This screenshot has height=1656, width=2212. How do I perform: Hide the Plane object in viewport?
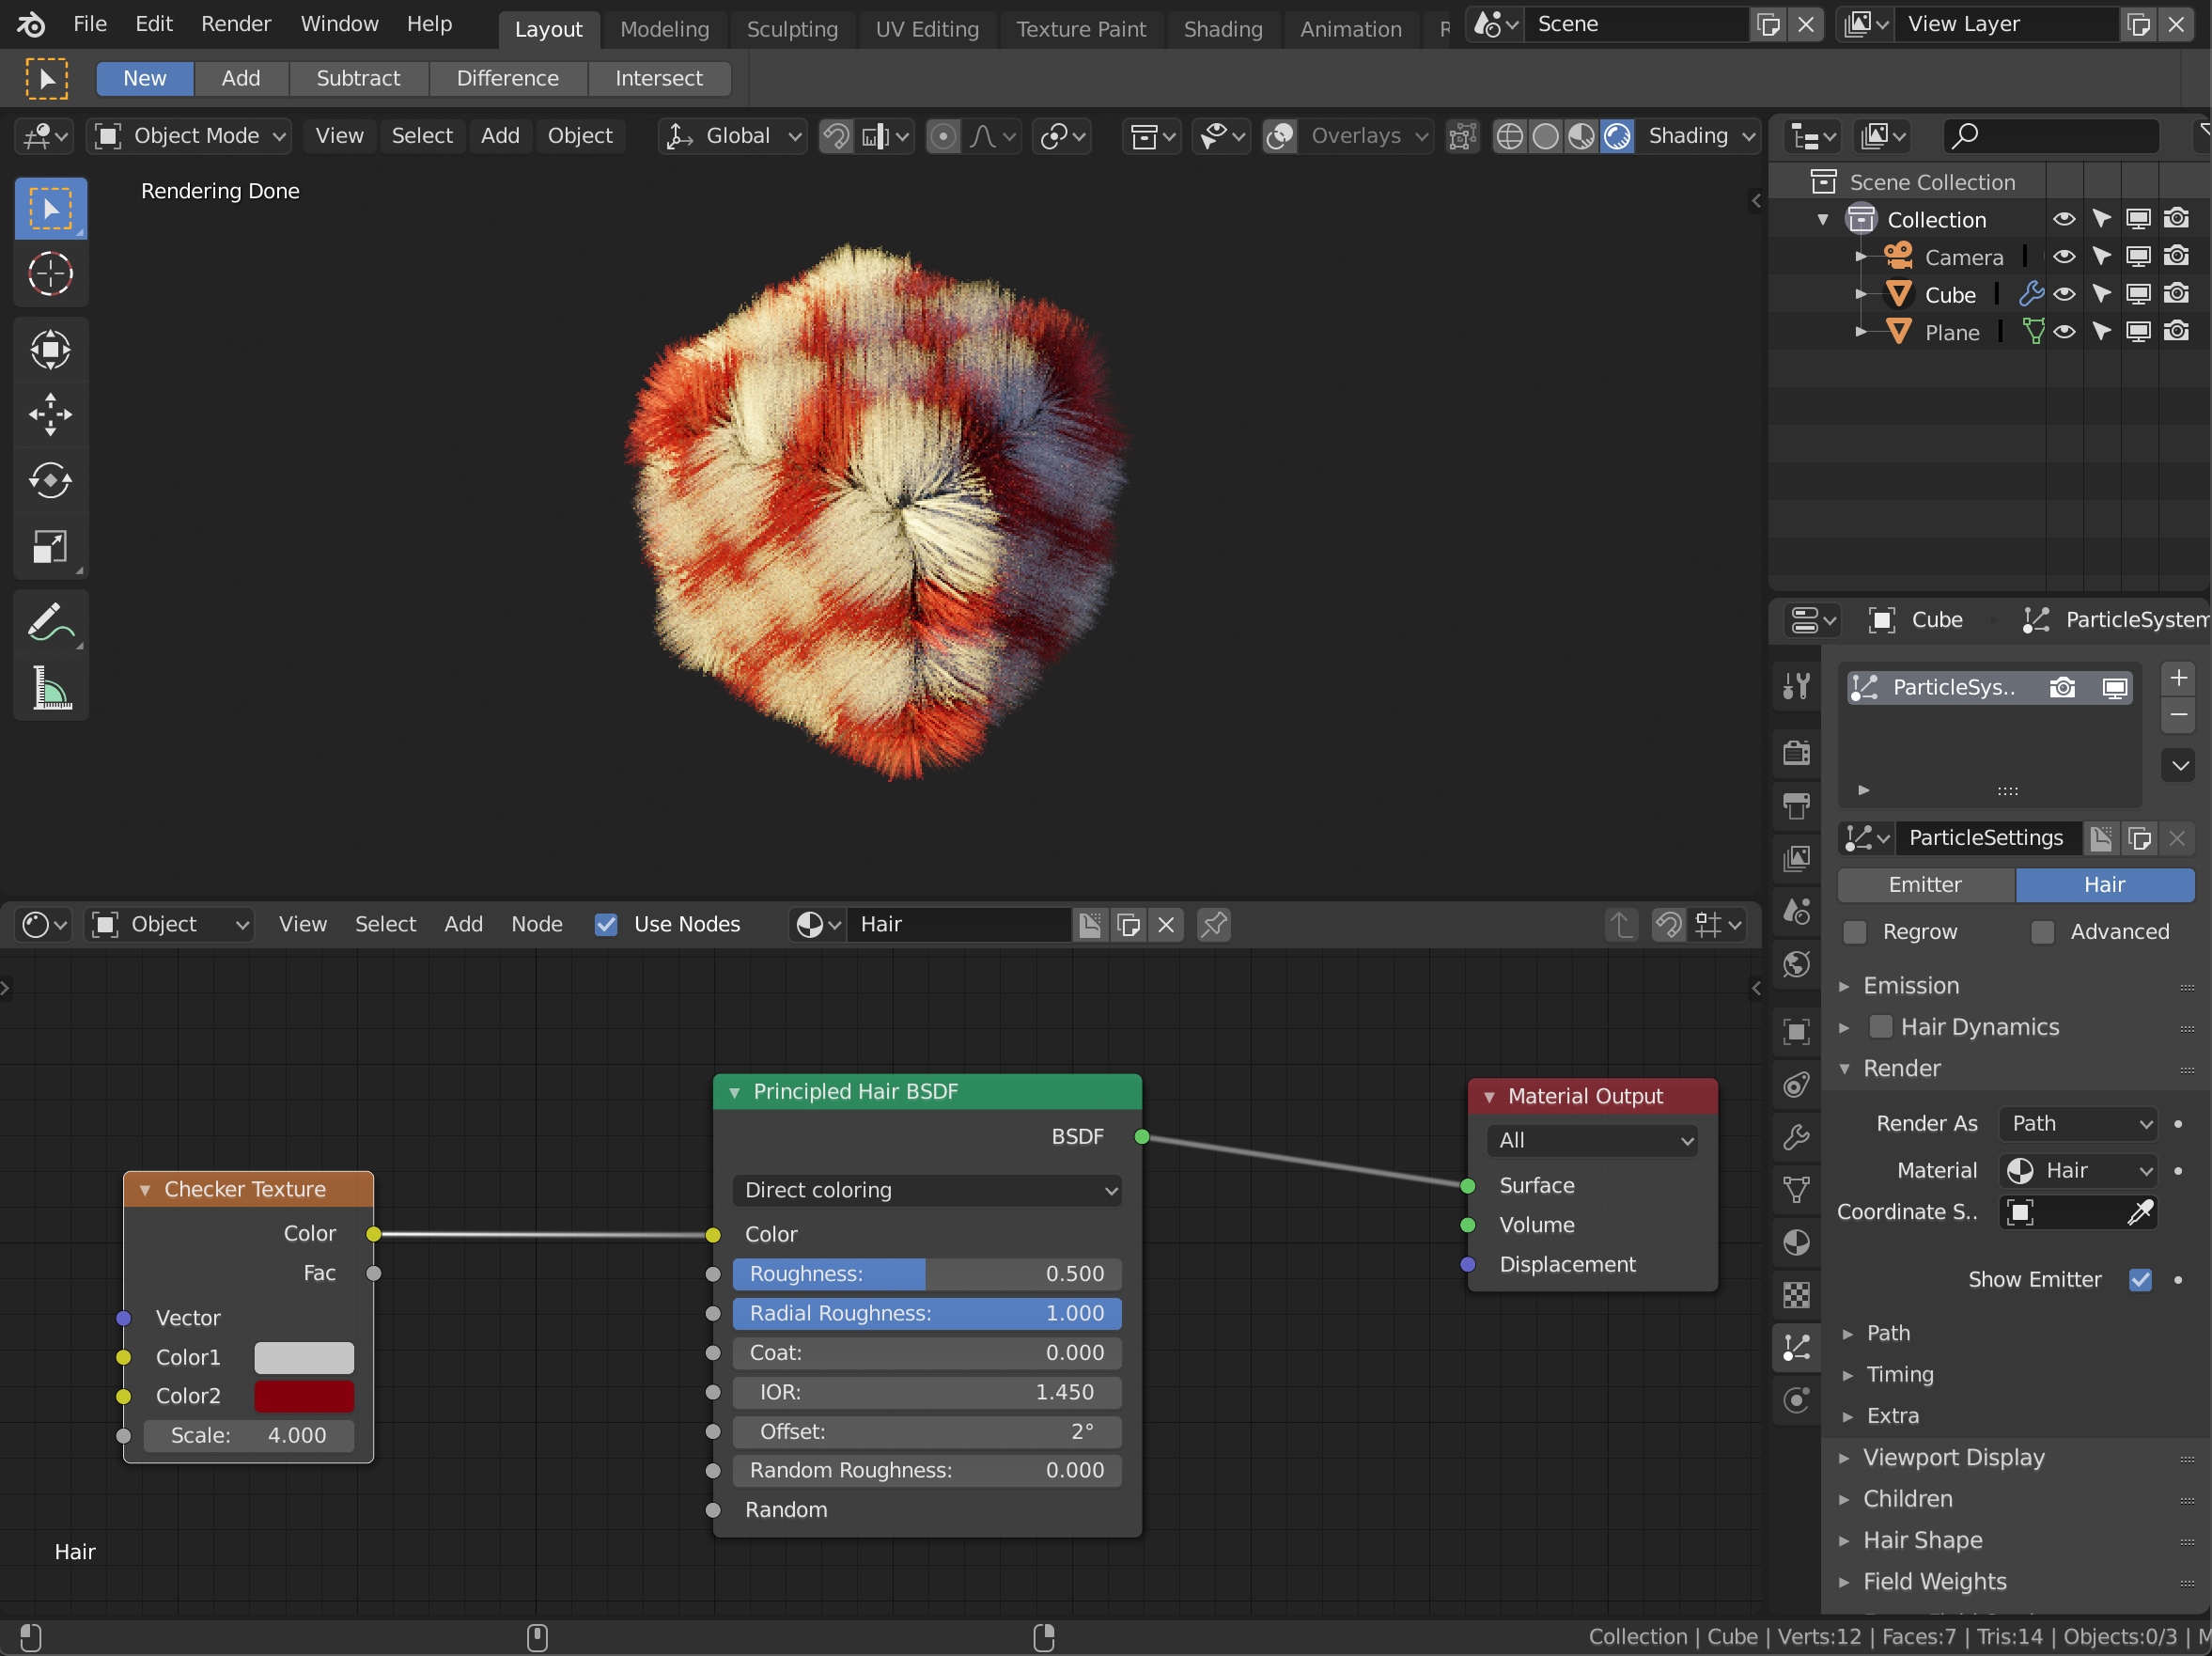[2065, 332]
